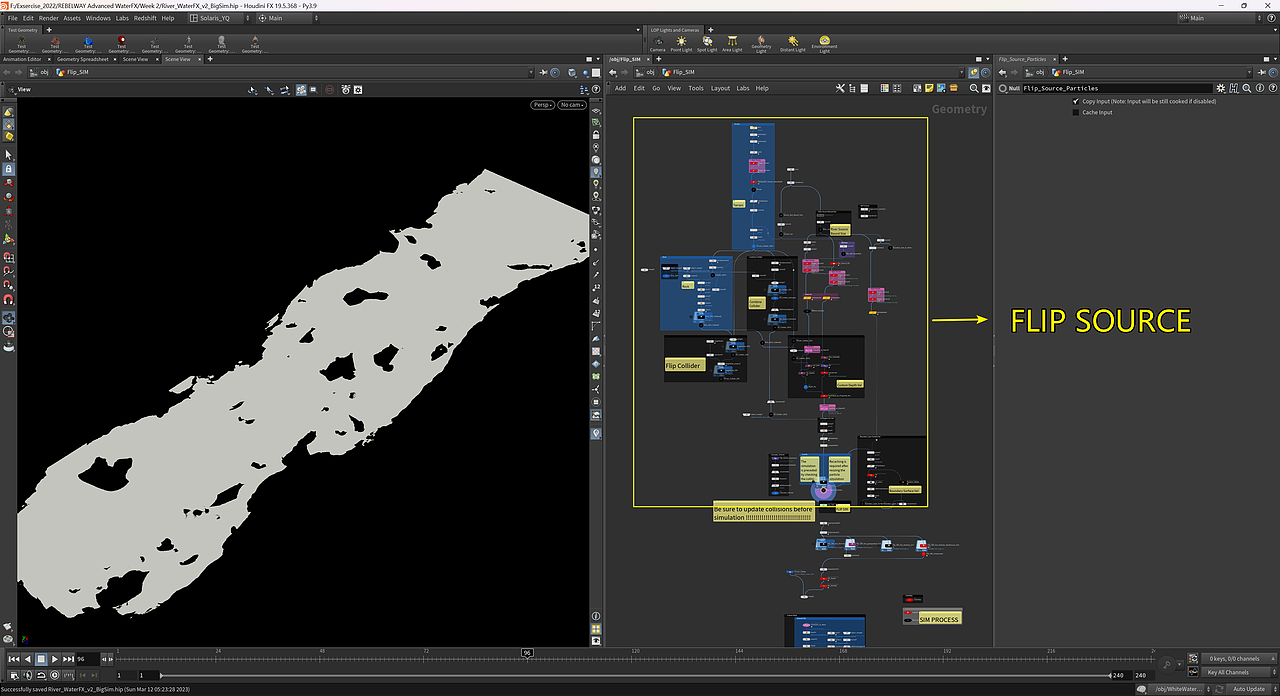Click the Spot Light shelf tool
Viewport: 1280px width, 696px height.
(707, 41)
